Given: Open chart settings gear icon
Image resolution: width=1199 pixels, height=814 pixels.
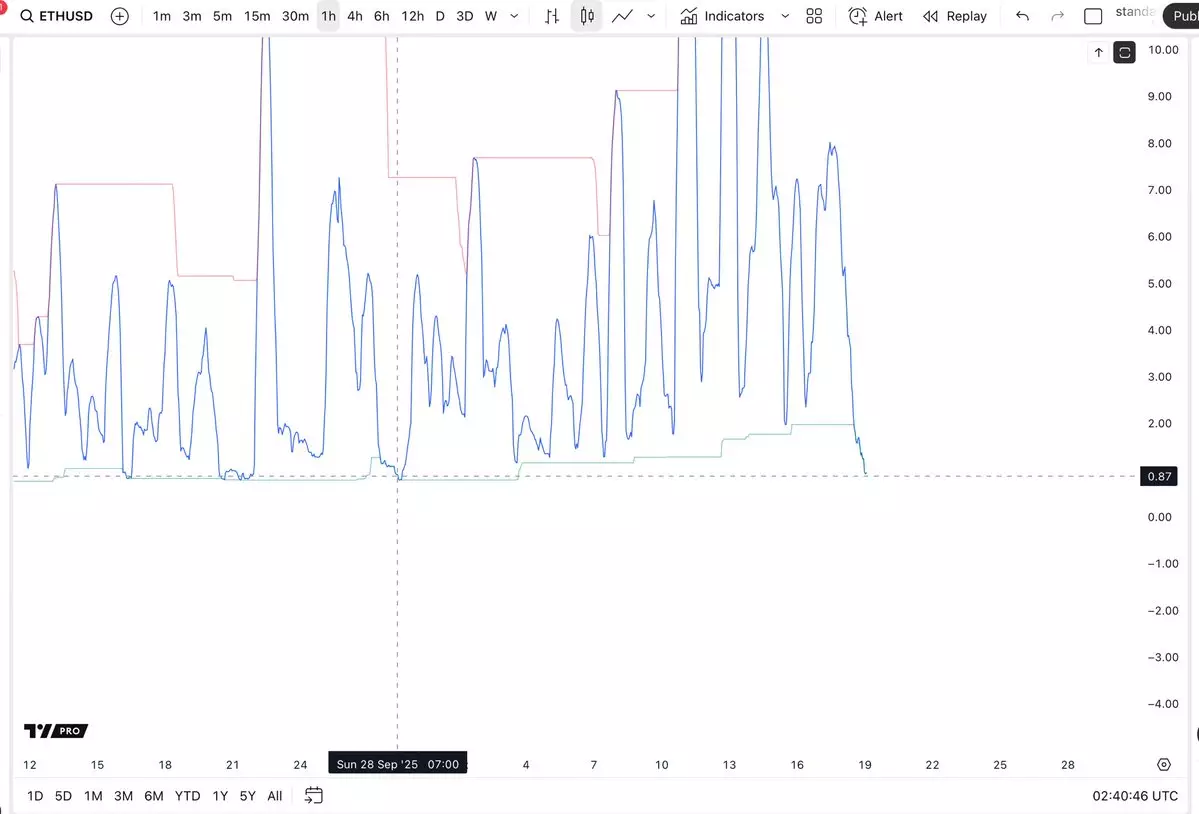Looking at the screenshot, I should click(x=1163, y=765).
